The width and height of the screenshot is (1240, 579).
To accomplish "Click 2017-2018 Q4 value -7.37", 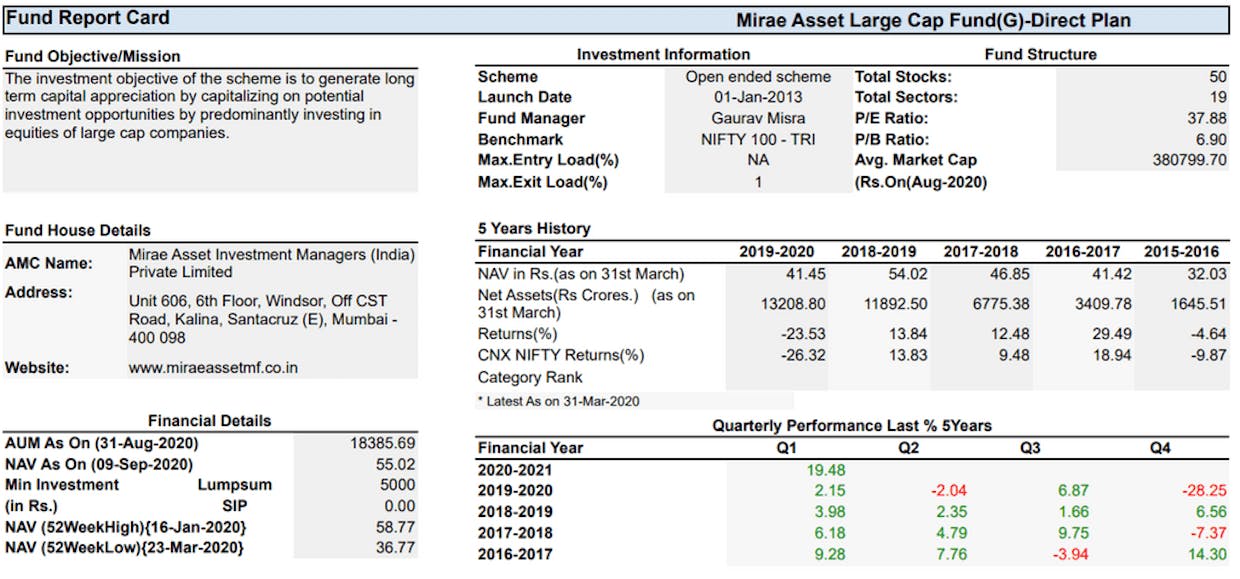I will point(1209,533).
